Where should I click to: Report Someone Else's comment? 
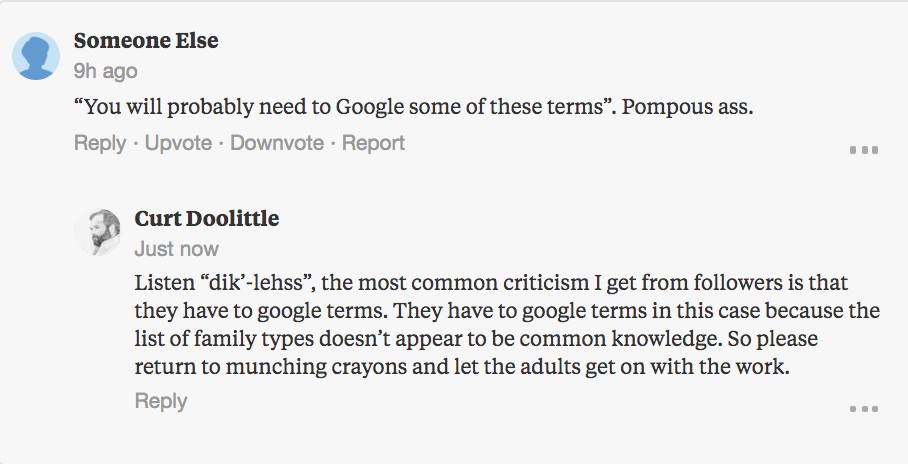[x=373, y=143]
